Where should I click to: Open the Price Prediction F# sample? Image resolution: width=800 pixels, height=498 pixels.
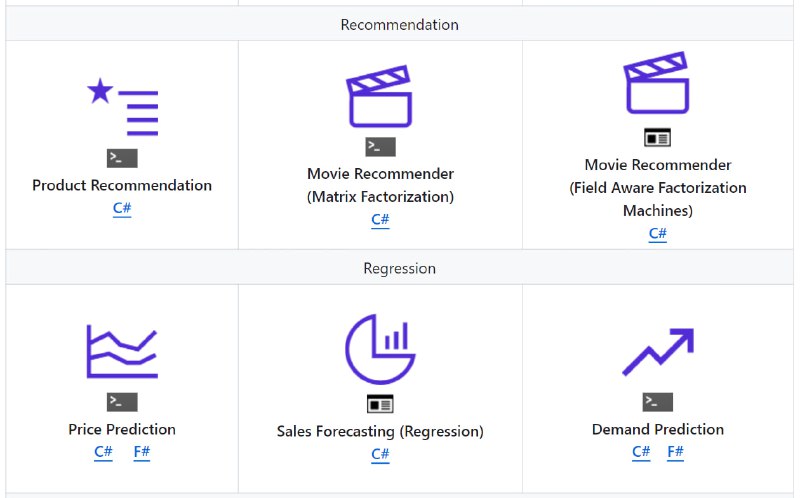[142, 452]
